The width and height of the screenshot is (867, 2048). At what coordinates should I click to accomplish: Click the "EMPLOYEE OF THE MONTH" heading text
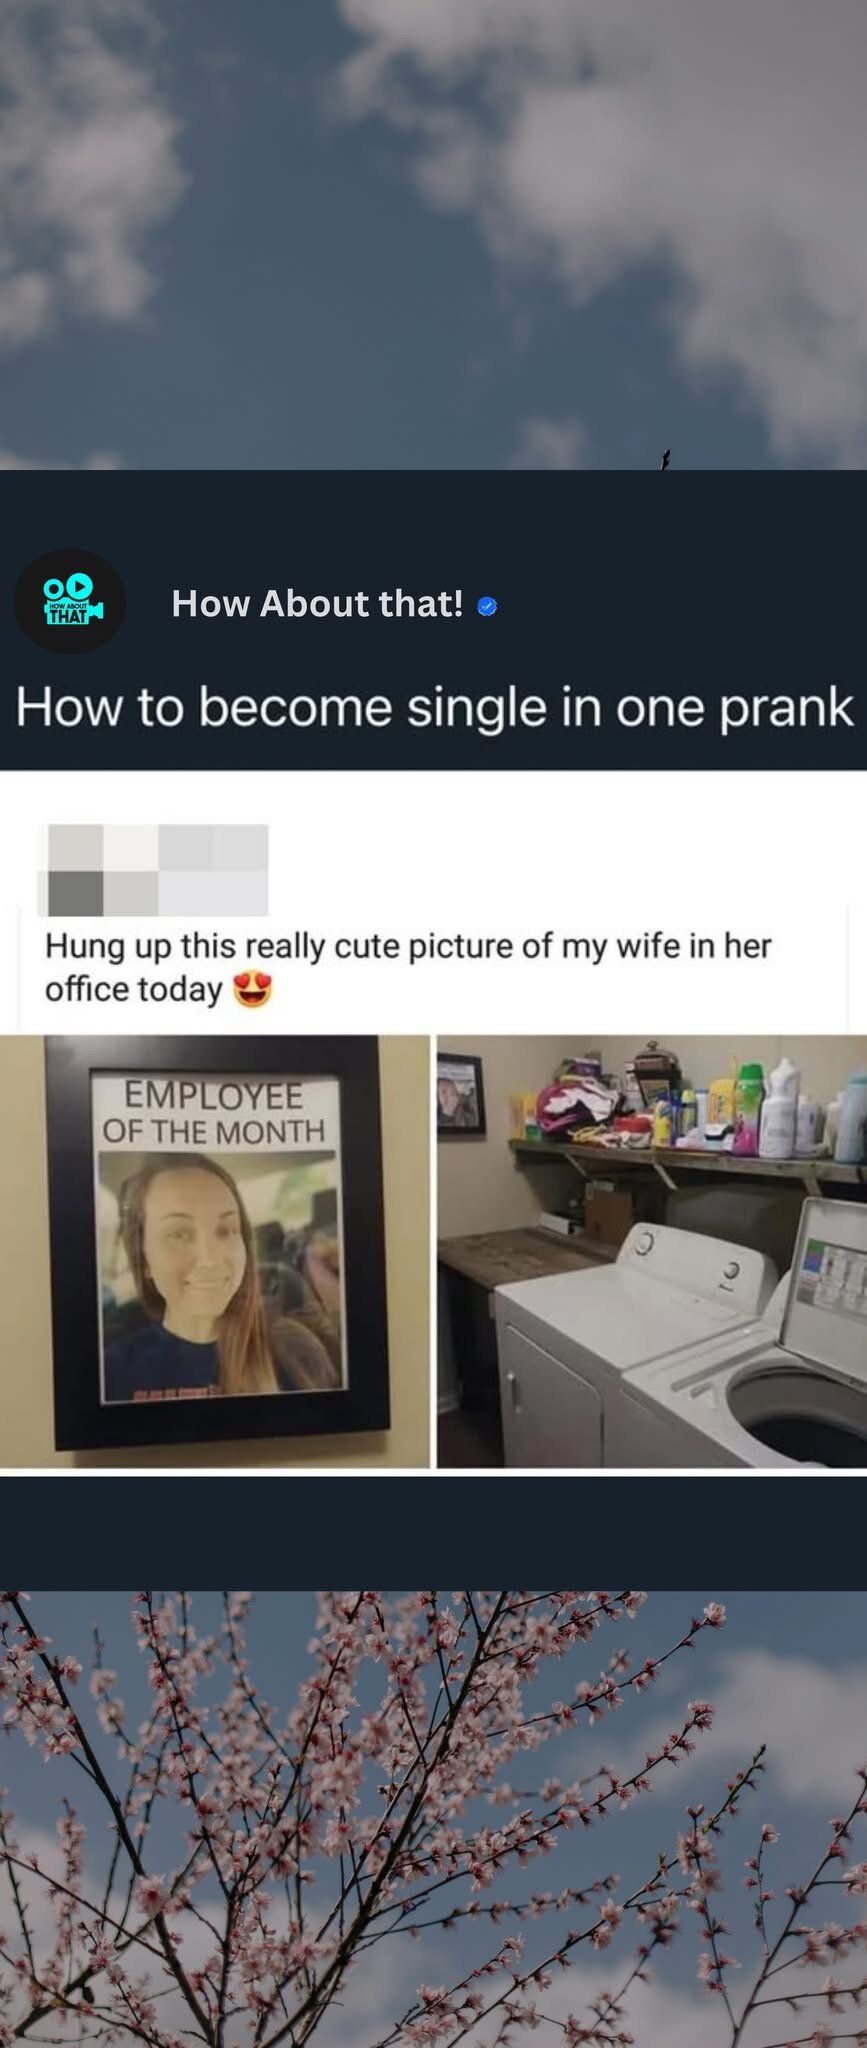(x=214, y=1113)
